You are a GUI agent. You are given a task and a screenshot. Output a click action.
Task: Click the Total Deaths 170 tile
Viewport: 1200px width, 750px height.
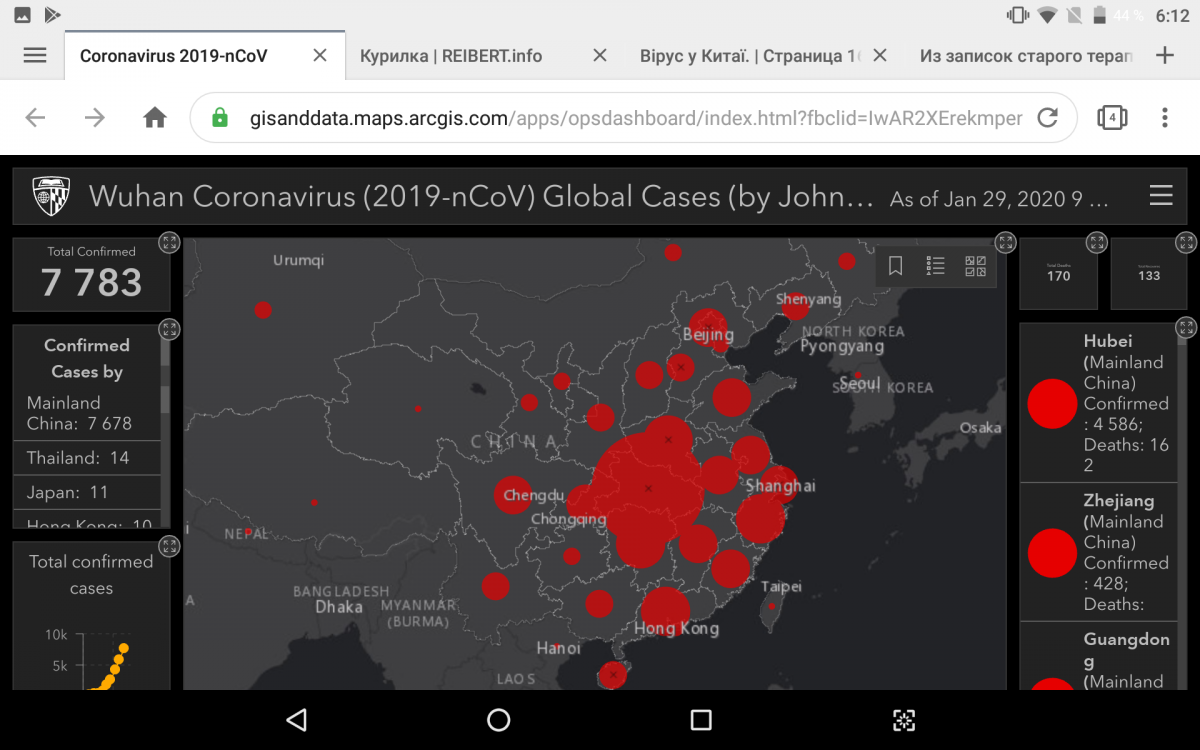coord(1058,273)
